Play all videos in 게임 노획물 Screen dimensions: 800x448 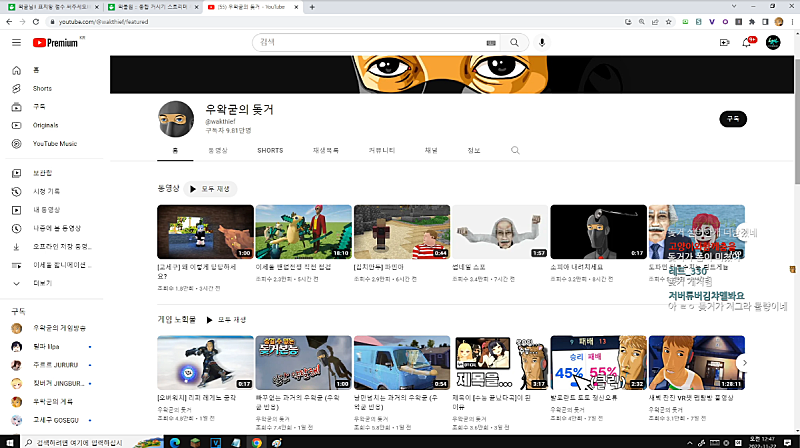225,320
